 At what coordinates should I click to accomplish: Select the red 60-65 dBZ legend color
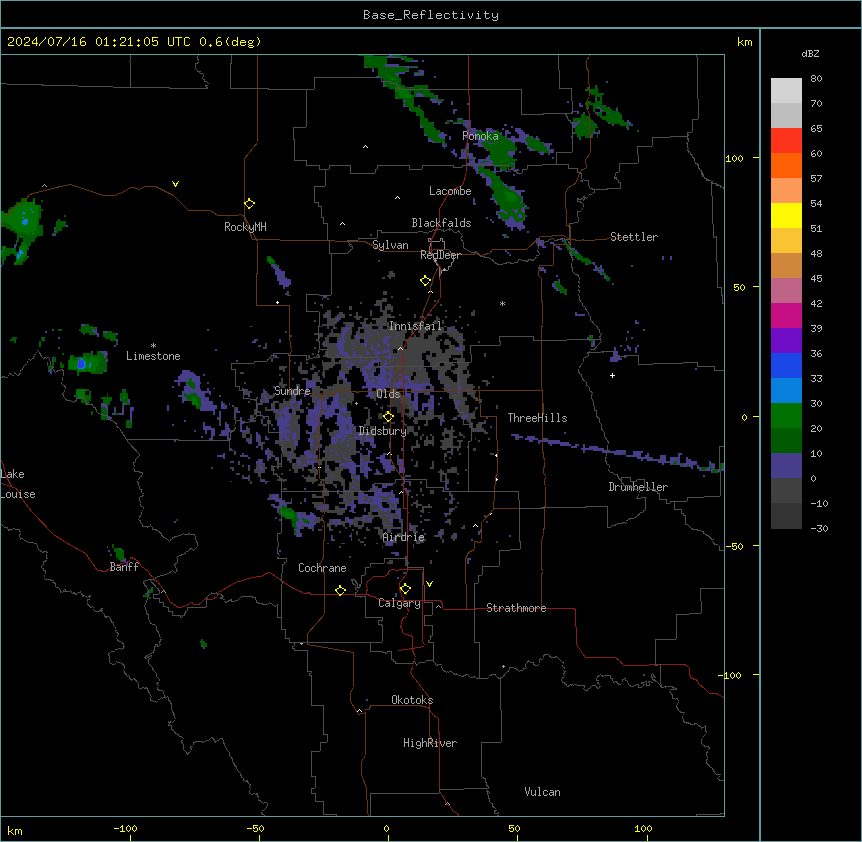(786, 141)
